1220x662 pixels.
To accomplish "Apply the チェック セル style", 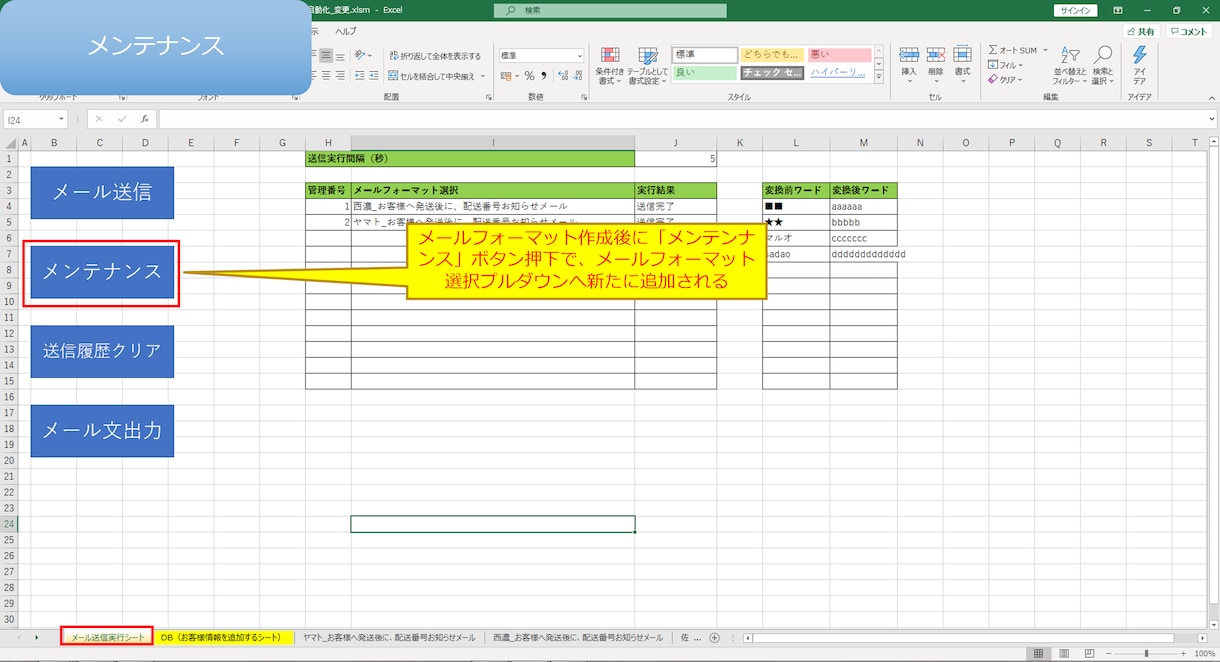I will tap(772, 72).
